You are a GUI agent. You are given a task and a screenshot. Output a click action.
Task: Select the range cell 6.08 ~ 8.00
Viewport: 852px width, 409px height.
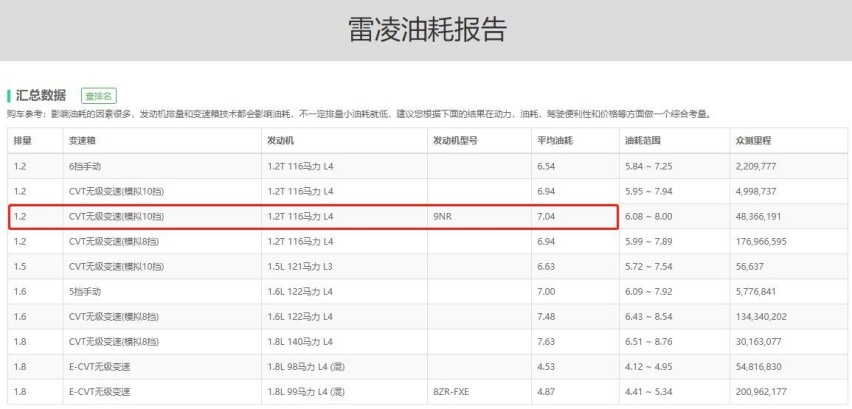[649, 216]
